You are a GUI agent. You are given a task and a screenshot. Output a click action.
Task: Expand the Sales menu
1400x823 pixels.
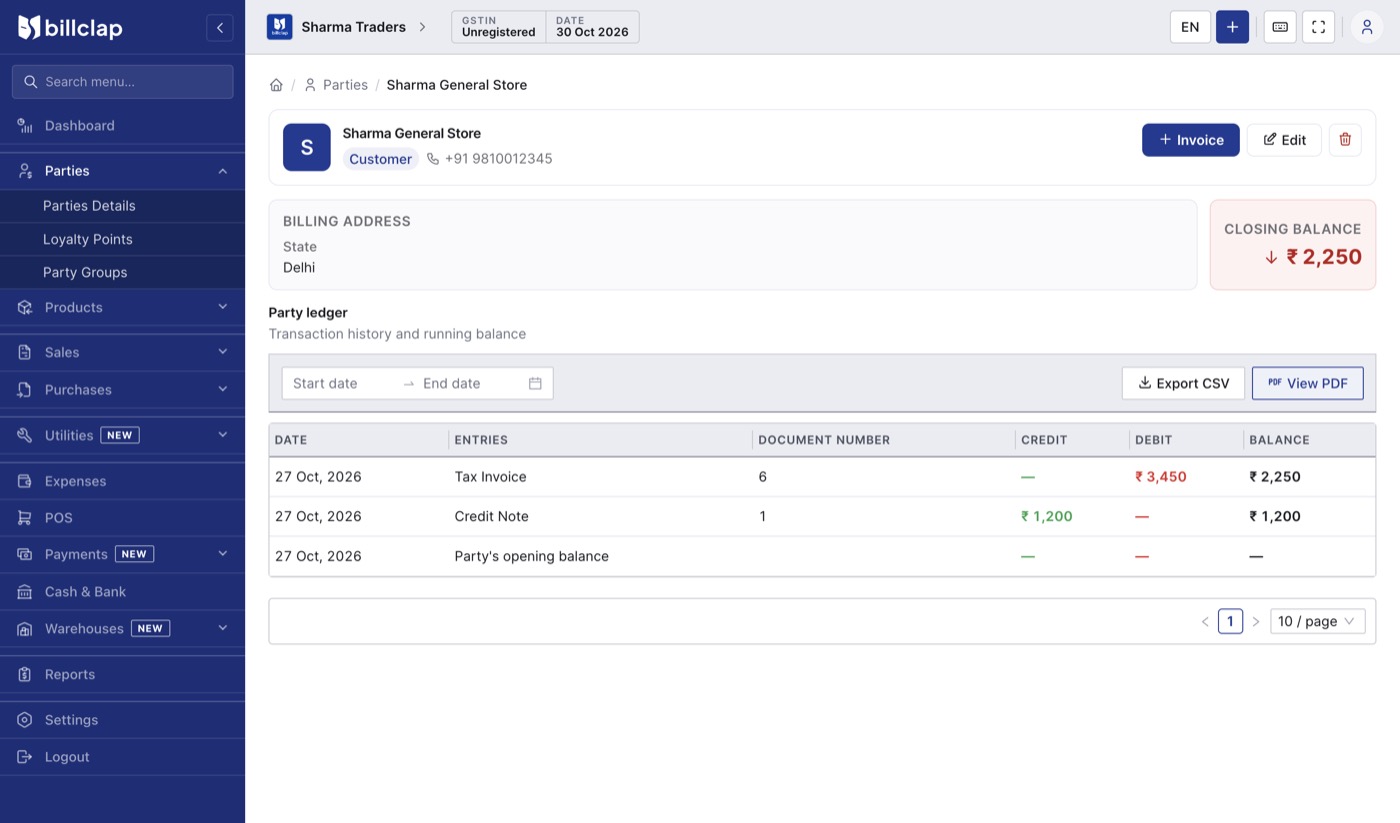coord(223,352)
